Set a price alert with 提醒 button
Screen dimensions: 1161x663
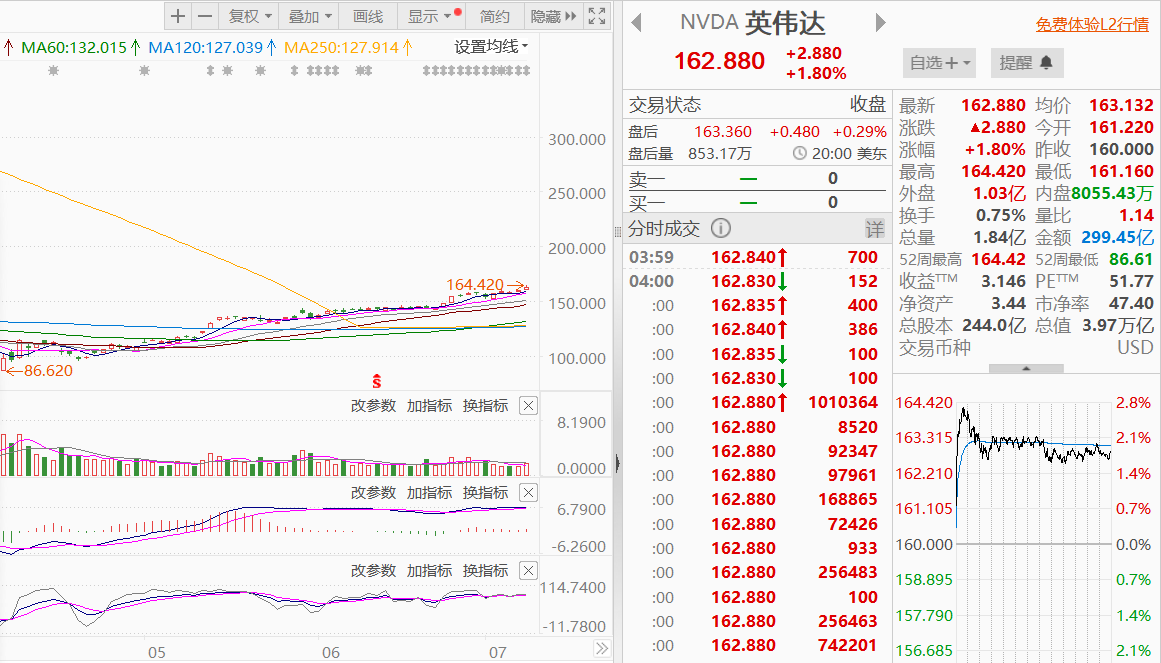[1026, 63]
